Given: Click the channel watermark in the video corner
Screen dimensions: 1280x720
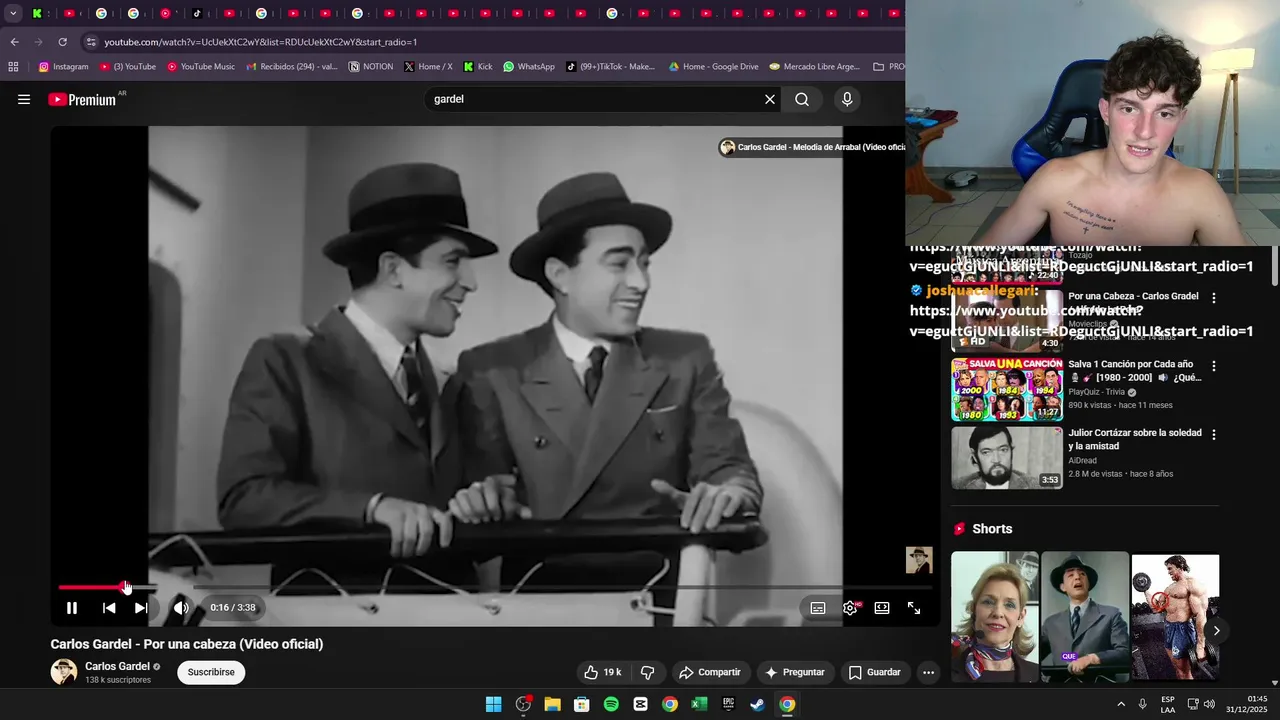Looking at the screenshot, I should (919, 560).
